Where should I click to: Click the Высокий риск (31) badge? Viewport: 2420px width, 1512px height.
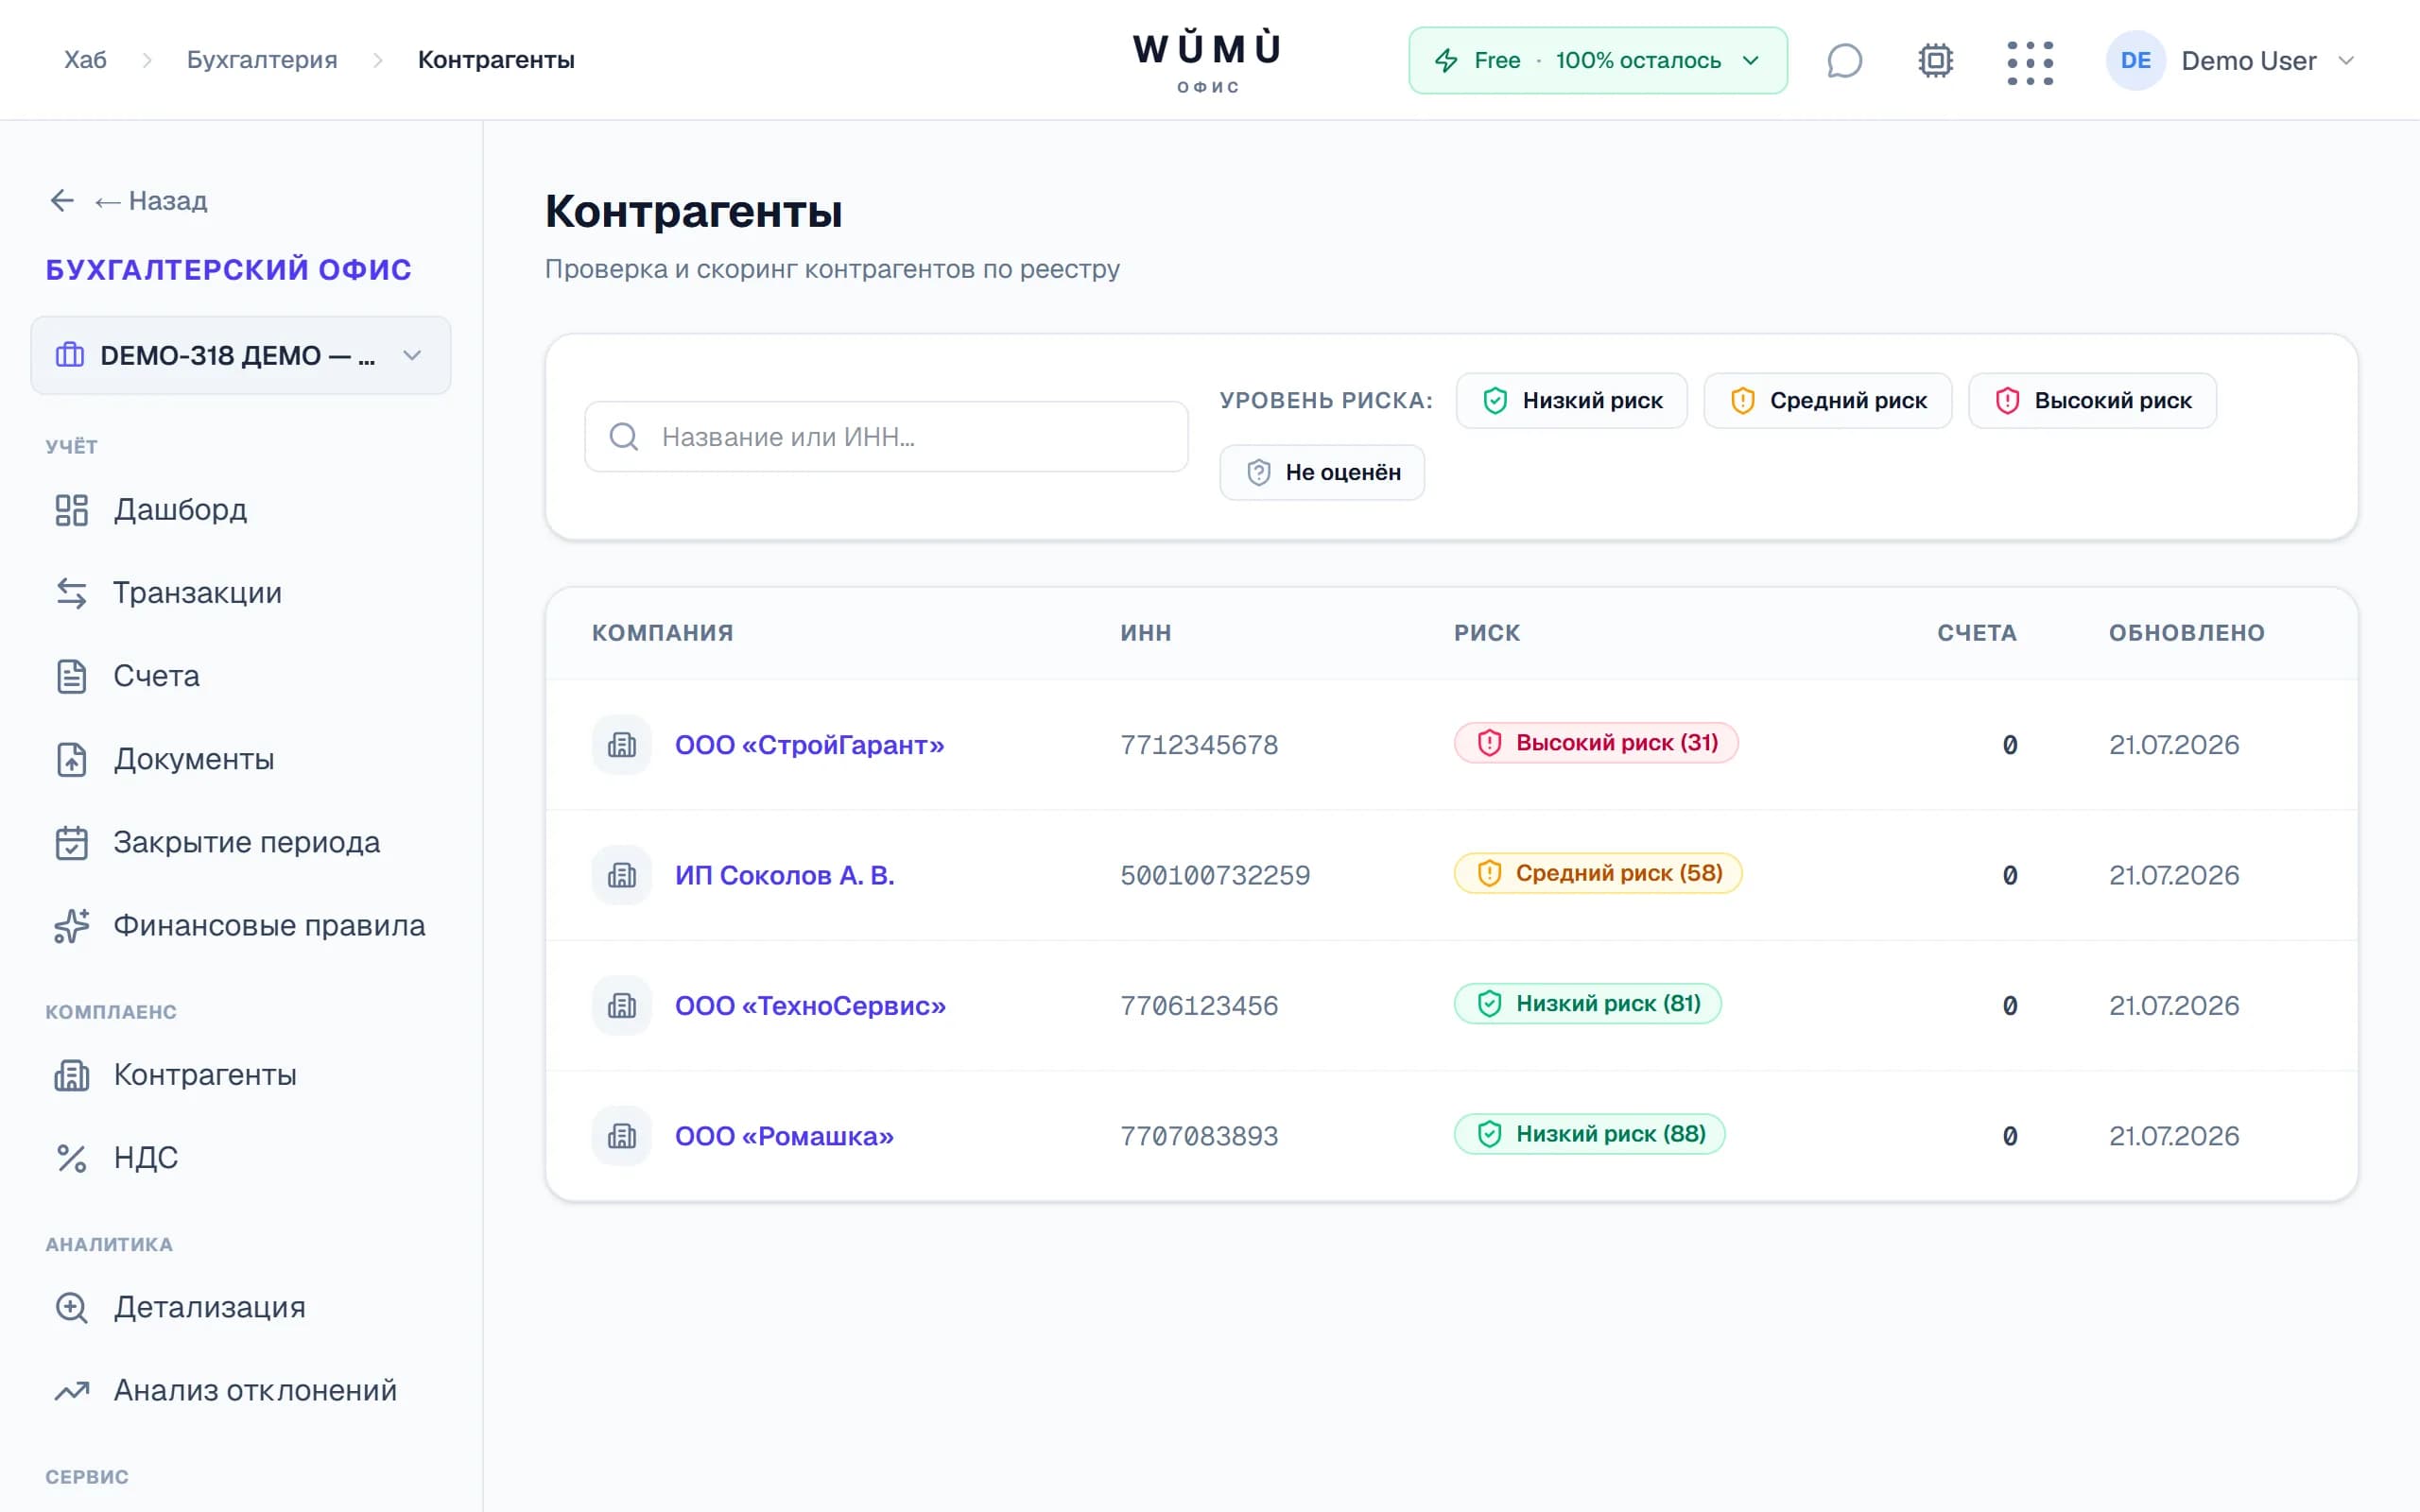(x=1596, y=743)
